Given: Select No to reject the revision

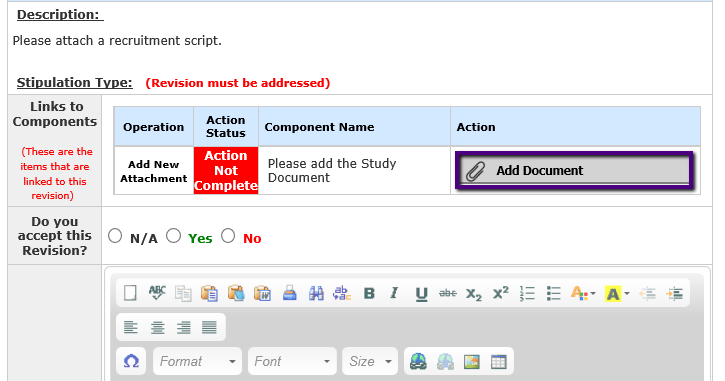Looking at the screenshot, I should [228, 236].
